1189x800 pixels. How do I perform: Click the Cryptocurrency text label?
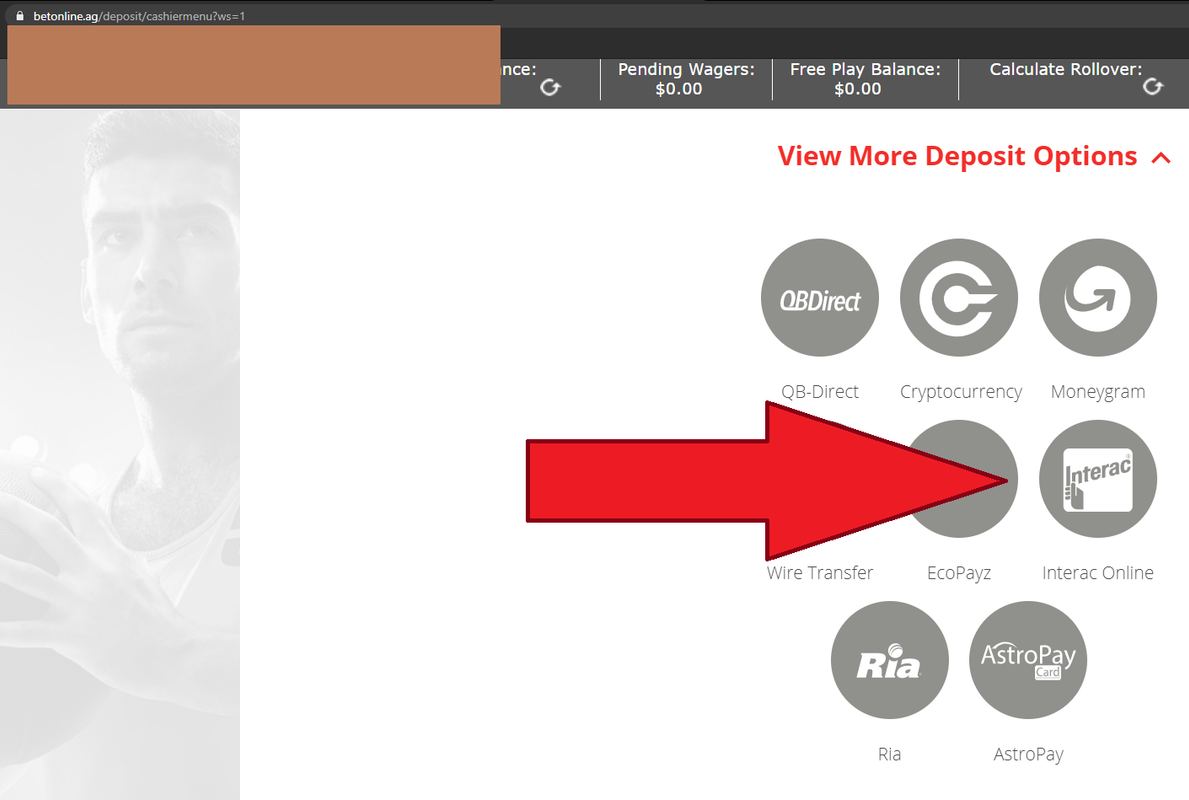click(x=961, y=392)
